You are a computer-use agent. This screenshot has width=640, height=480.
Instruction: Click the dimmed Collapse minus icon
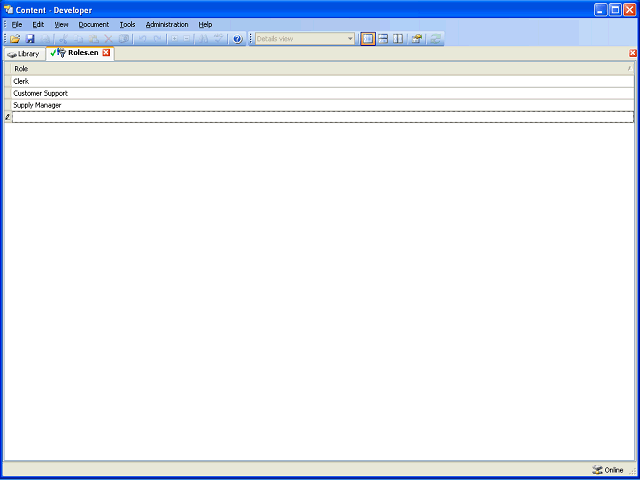(187, 39)
